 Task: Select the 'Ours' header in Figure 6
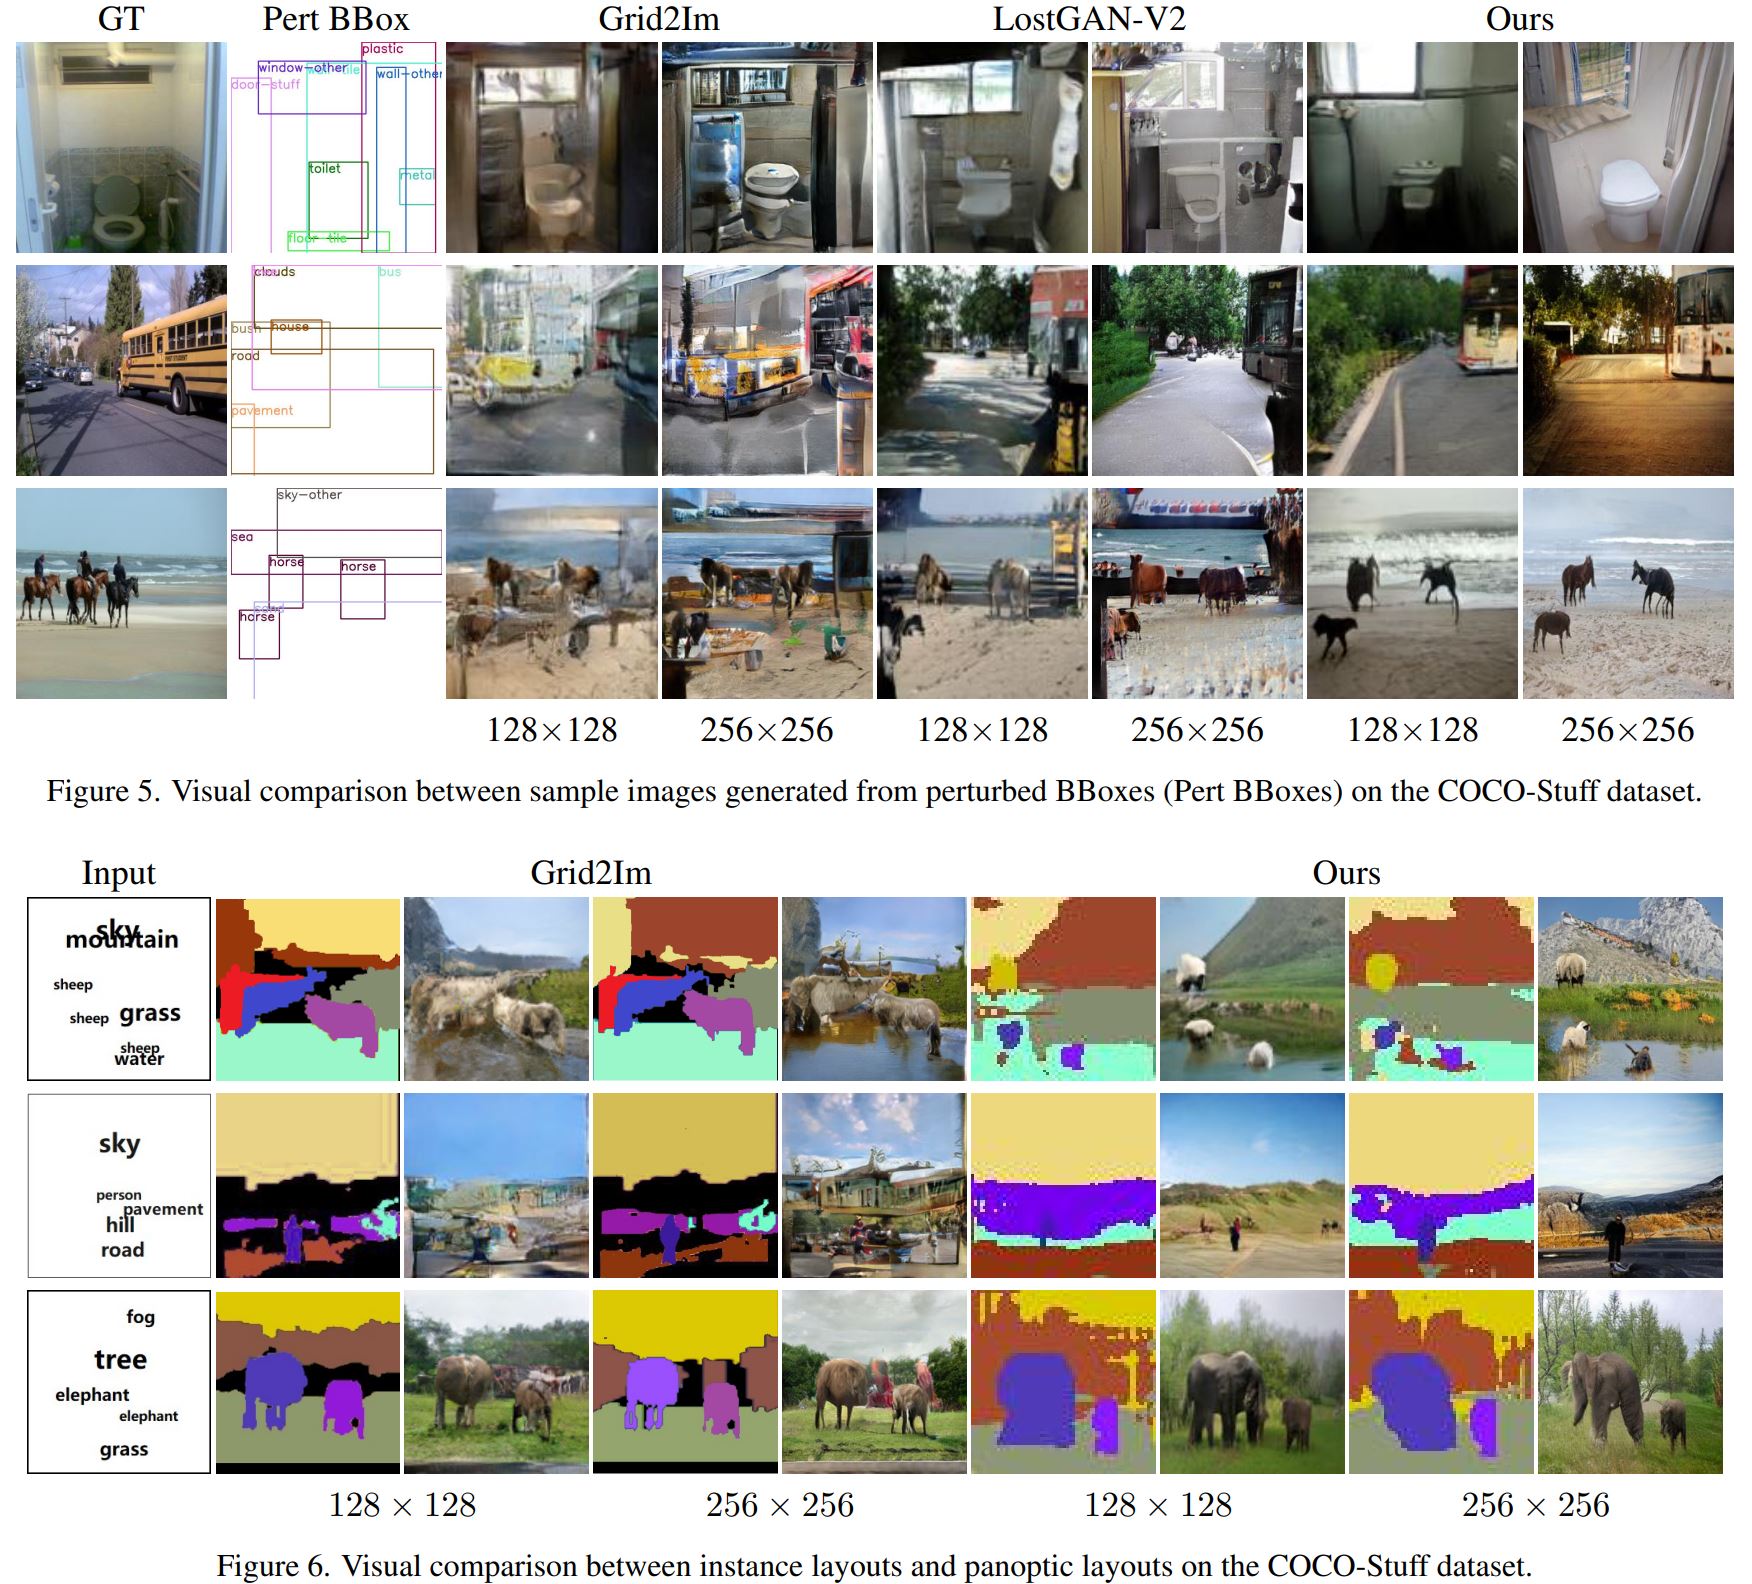[1346, 873]
